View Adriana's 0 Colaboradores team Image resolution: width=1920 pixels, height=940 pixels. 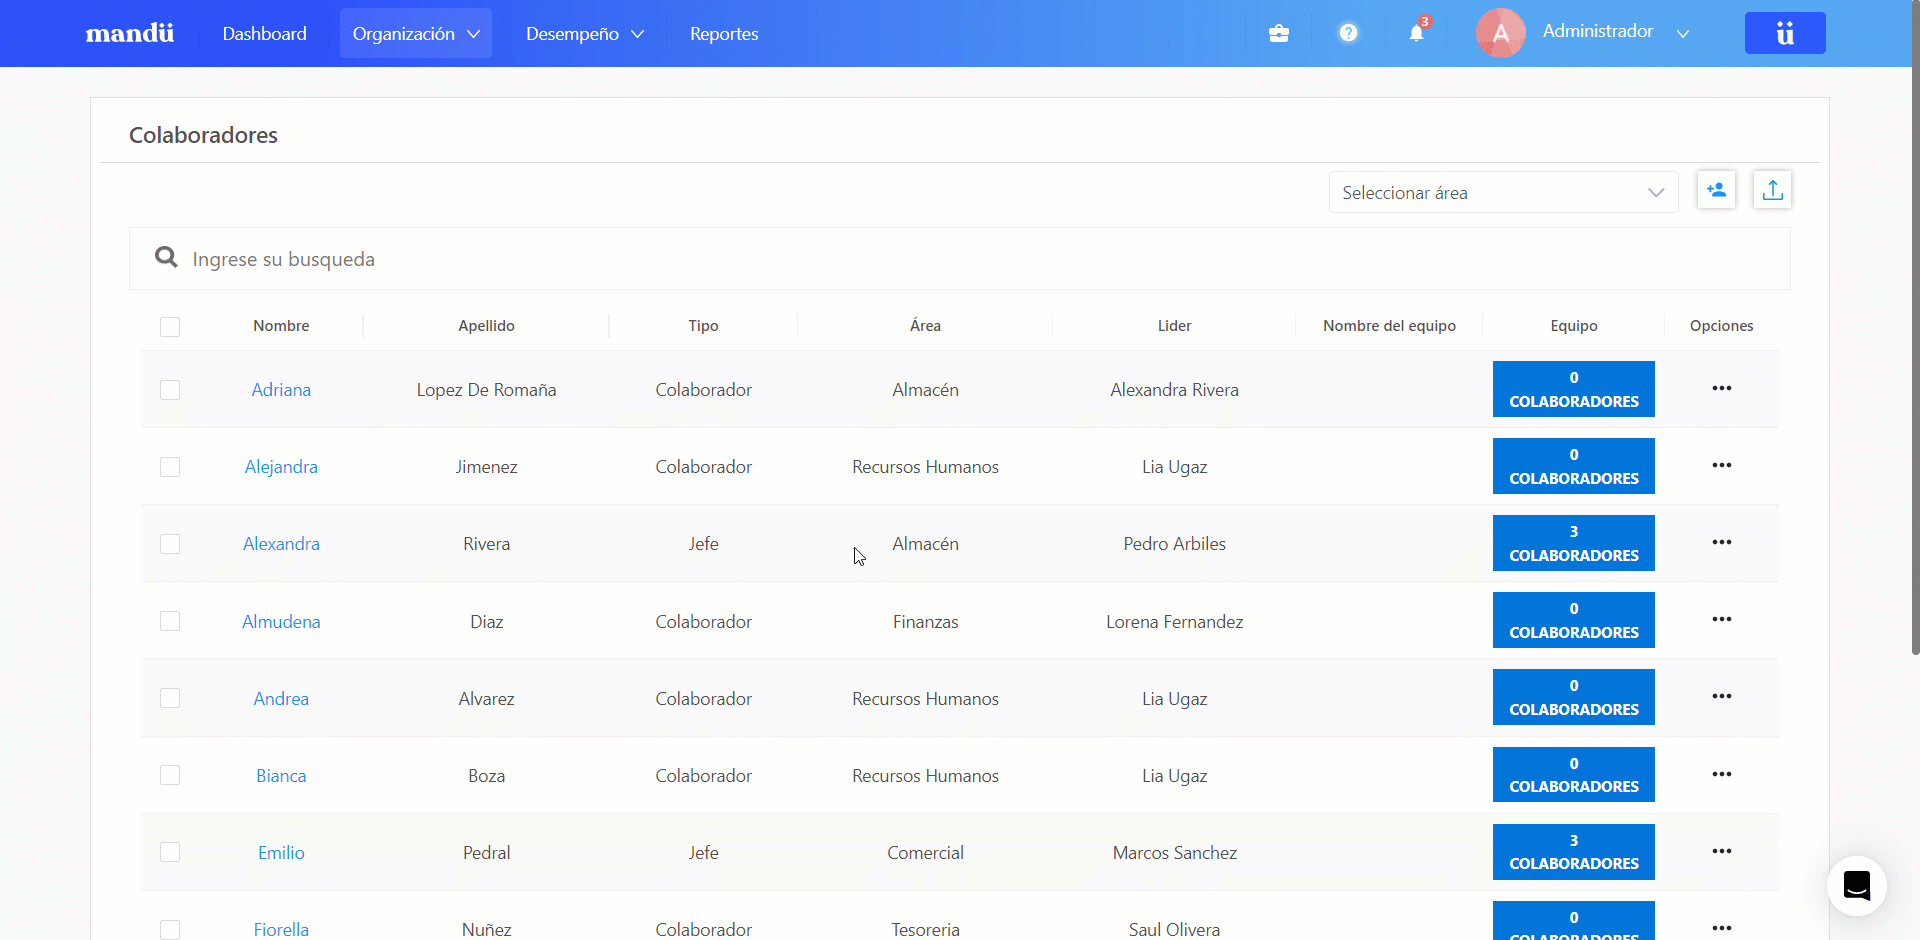(x=1573, y=389)
